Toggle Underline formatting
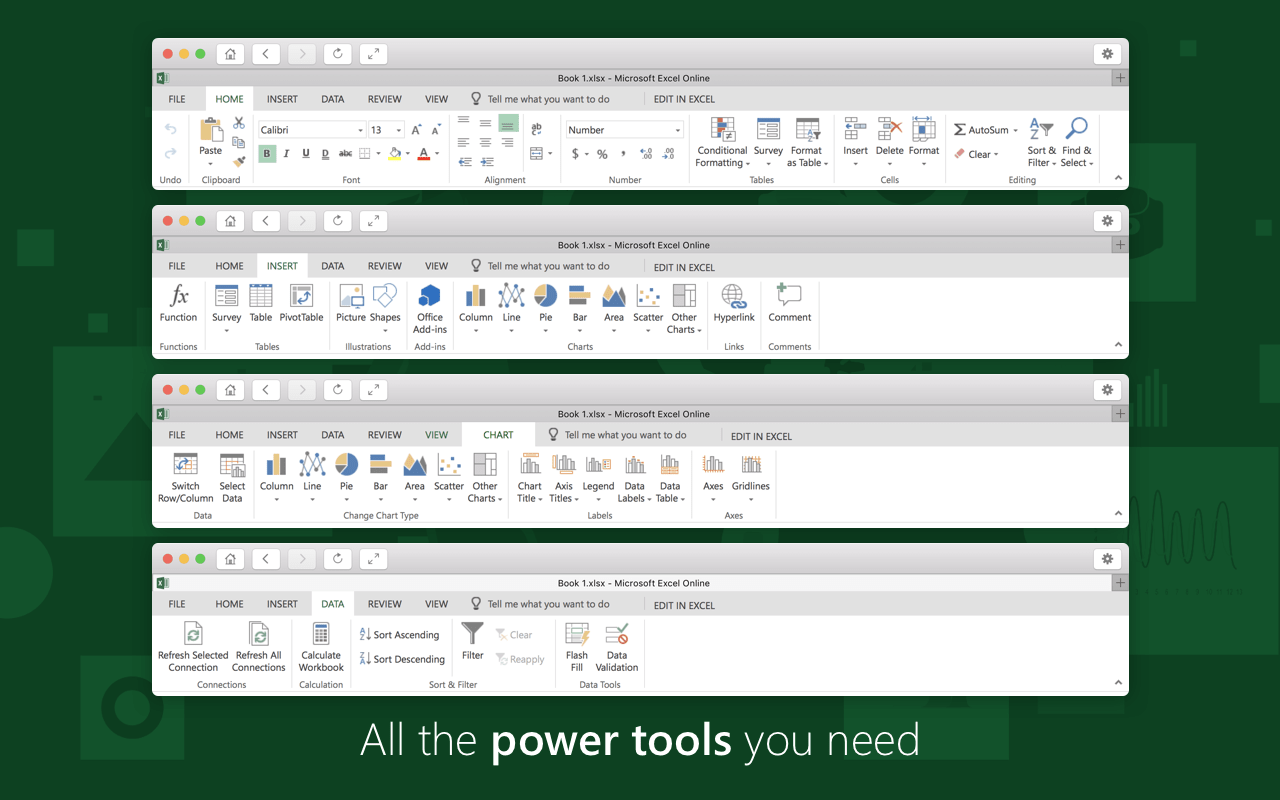 click(x=306, y=153)
